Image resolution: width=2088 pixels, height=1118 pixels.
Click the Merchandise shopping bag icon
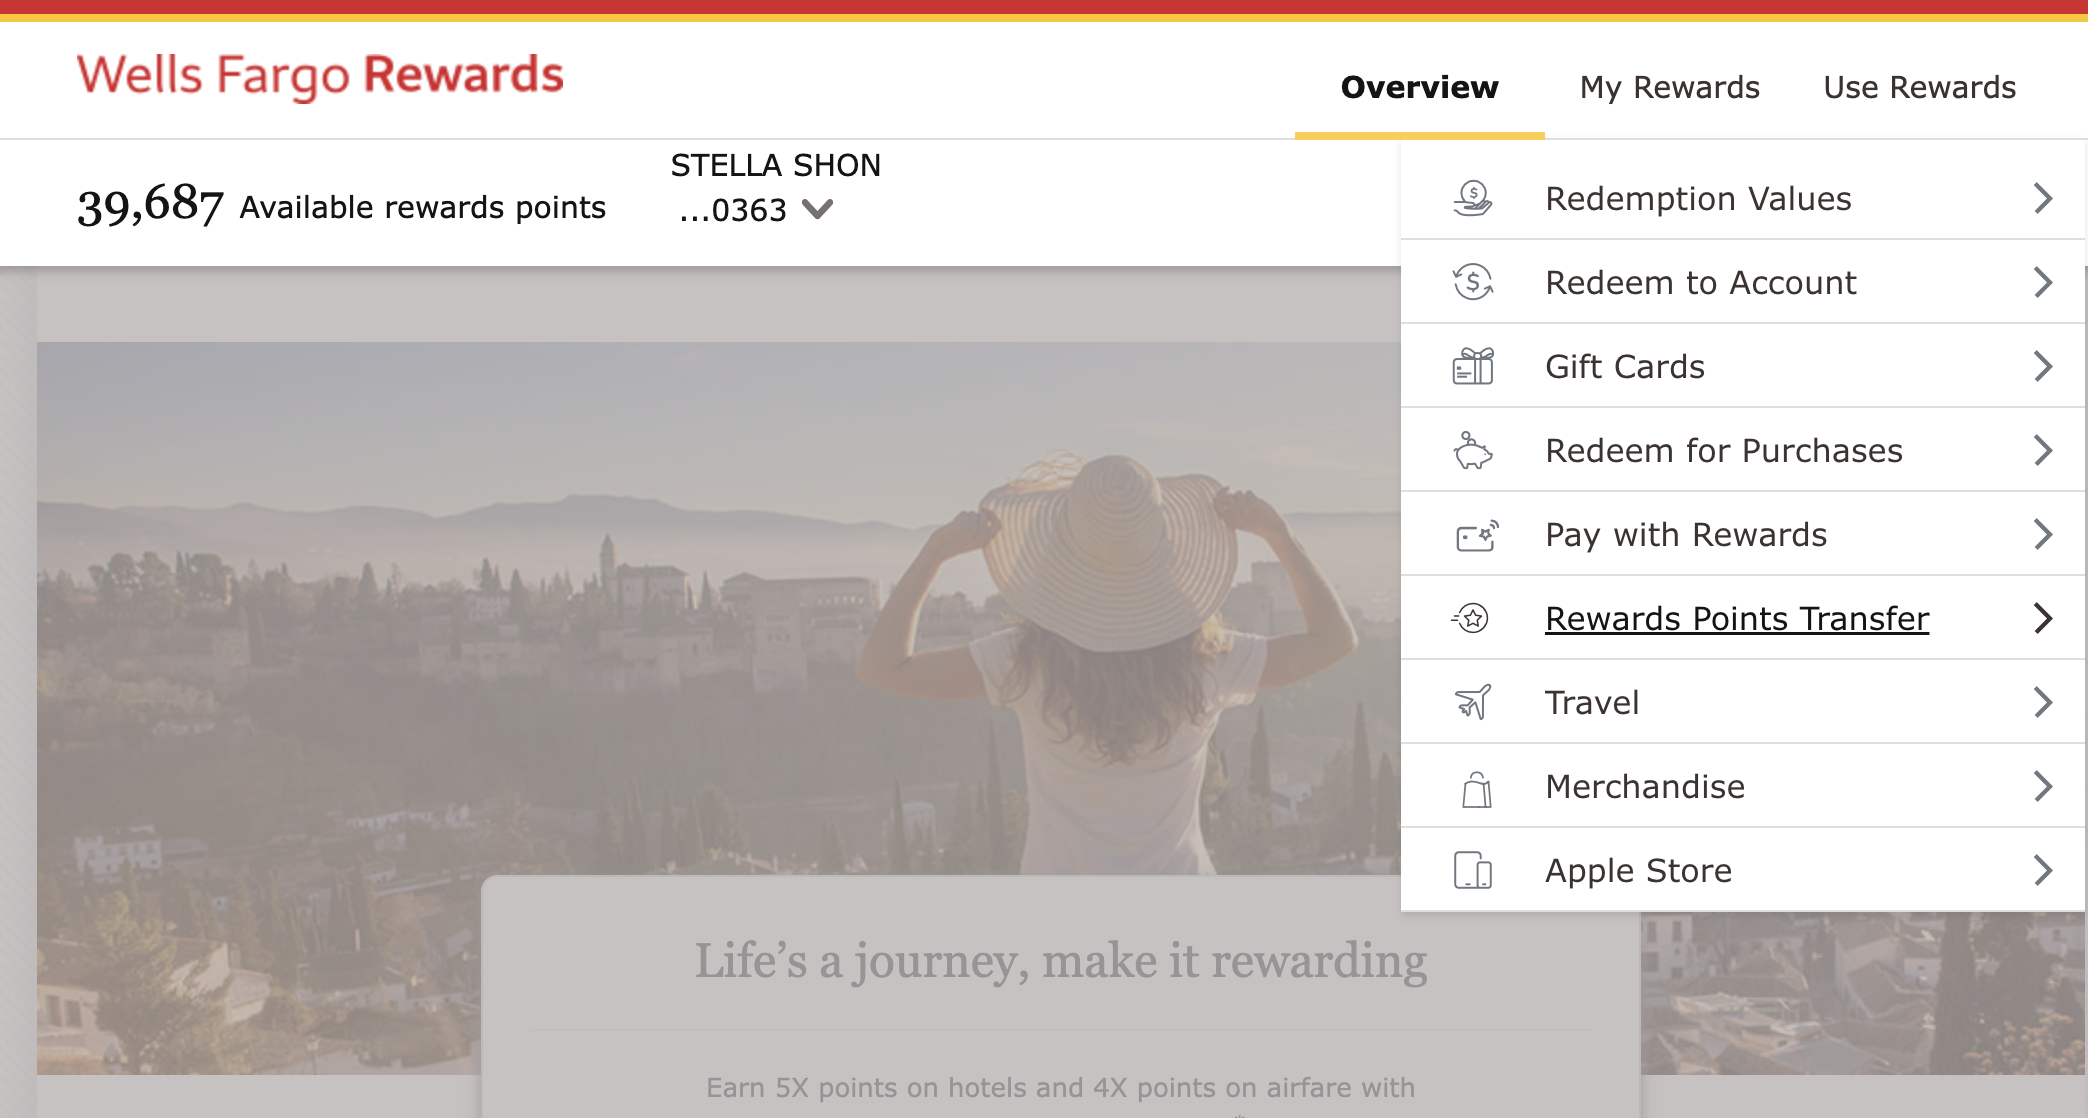[x=1476, y=788]
